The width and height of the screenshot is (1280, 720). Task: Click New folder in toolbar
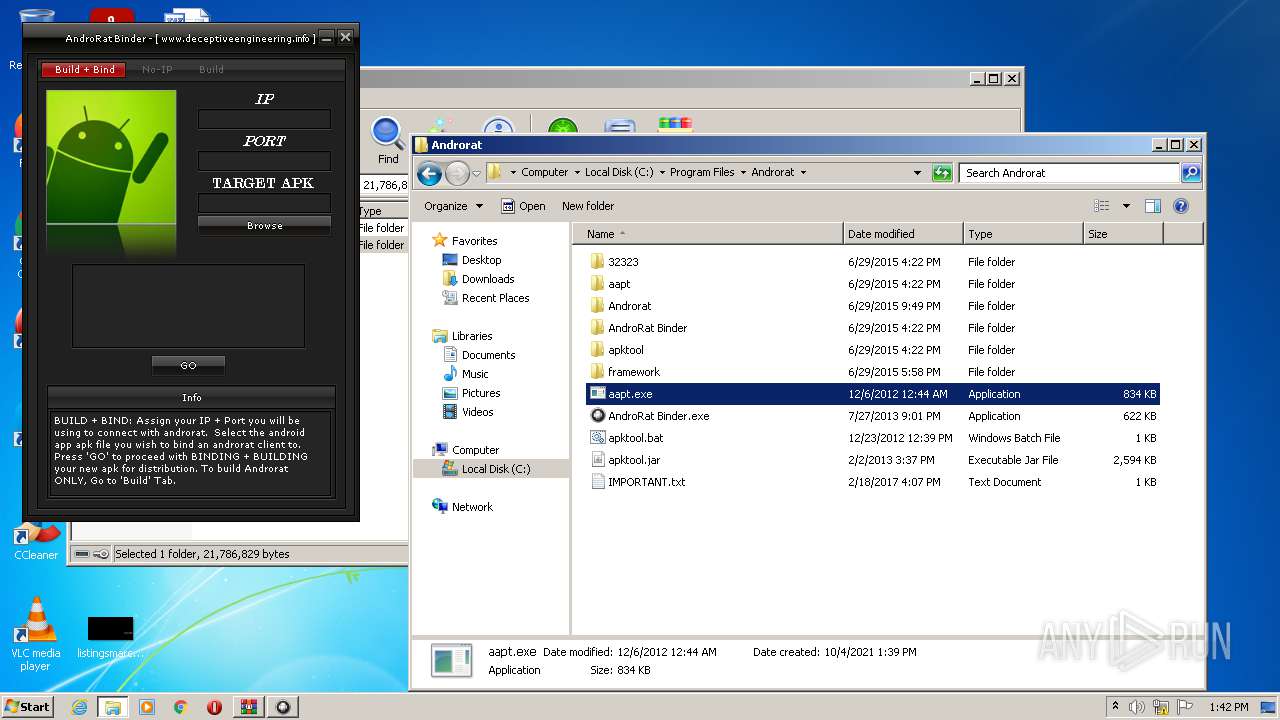(588, 206)
